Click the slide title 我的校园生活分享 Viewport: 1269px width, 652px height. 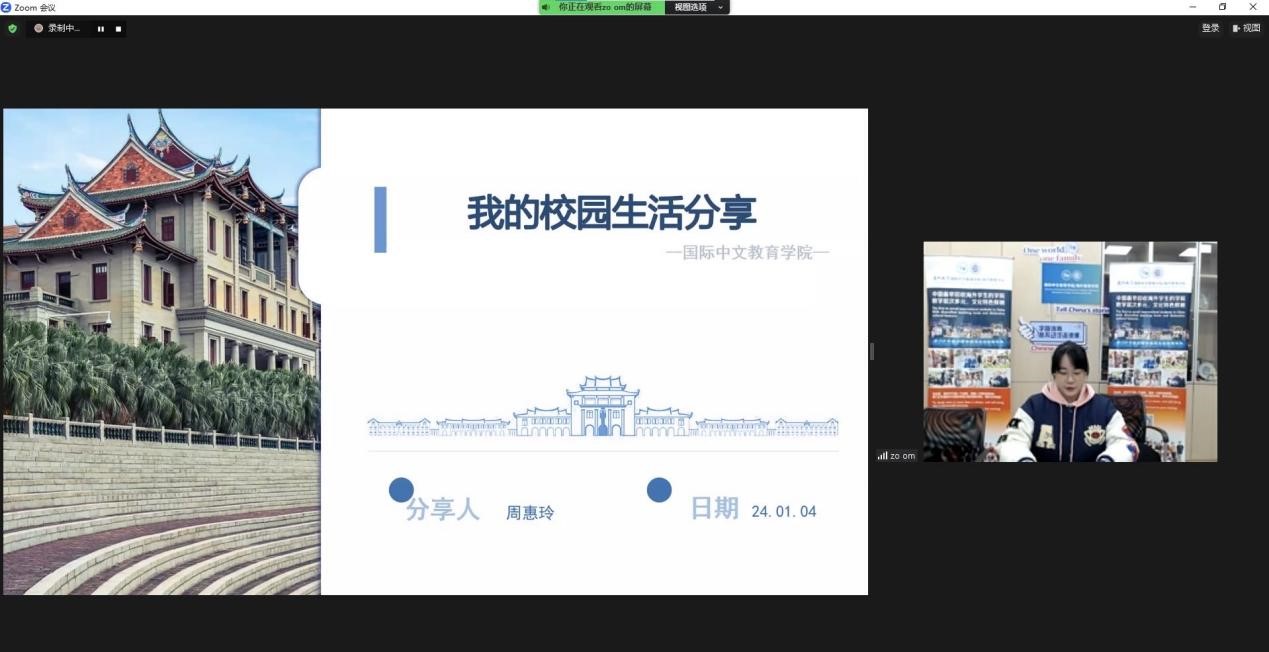pos(611,213)
